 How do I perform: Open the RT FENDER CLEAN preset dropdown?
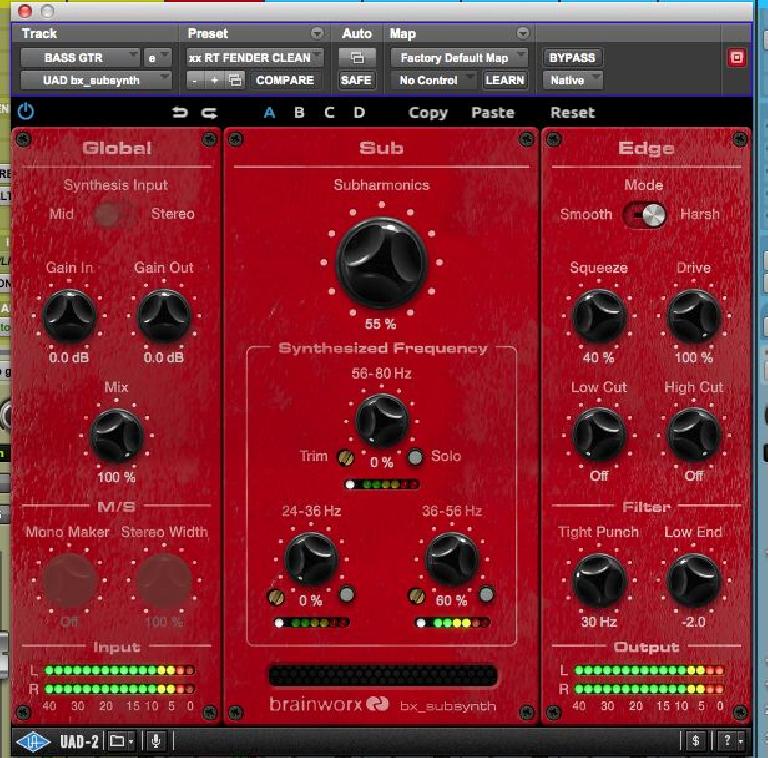click(255, 58)
